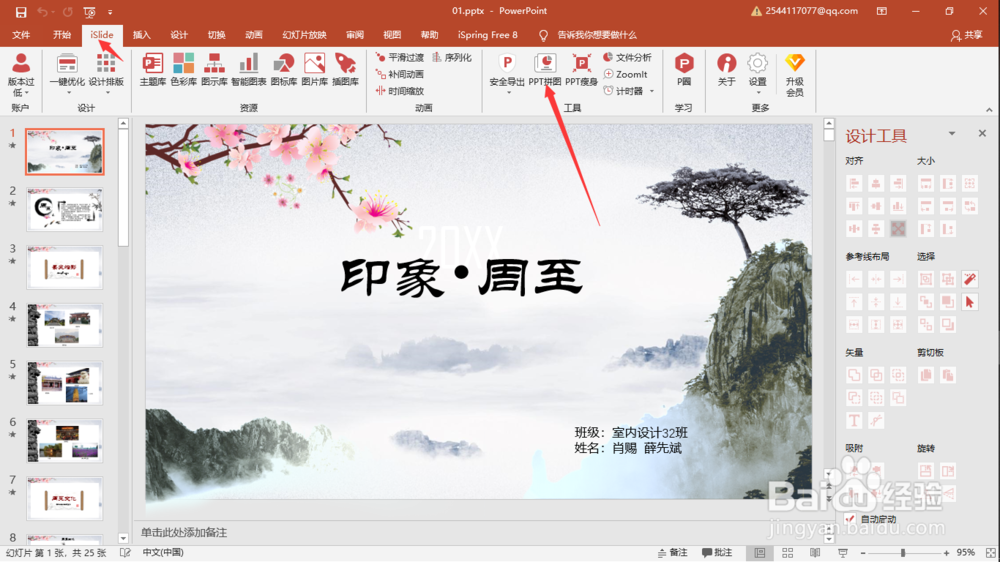The width and height of the screenshot is (1000, 562).
Task: Open the quick access toolbar customize arrow
Action: click(110, 11)
